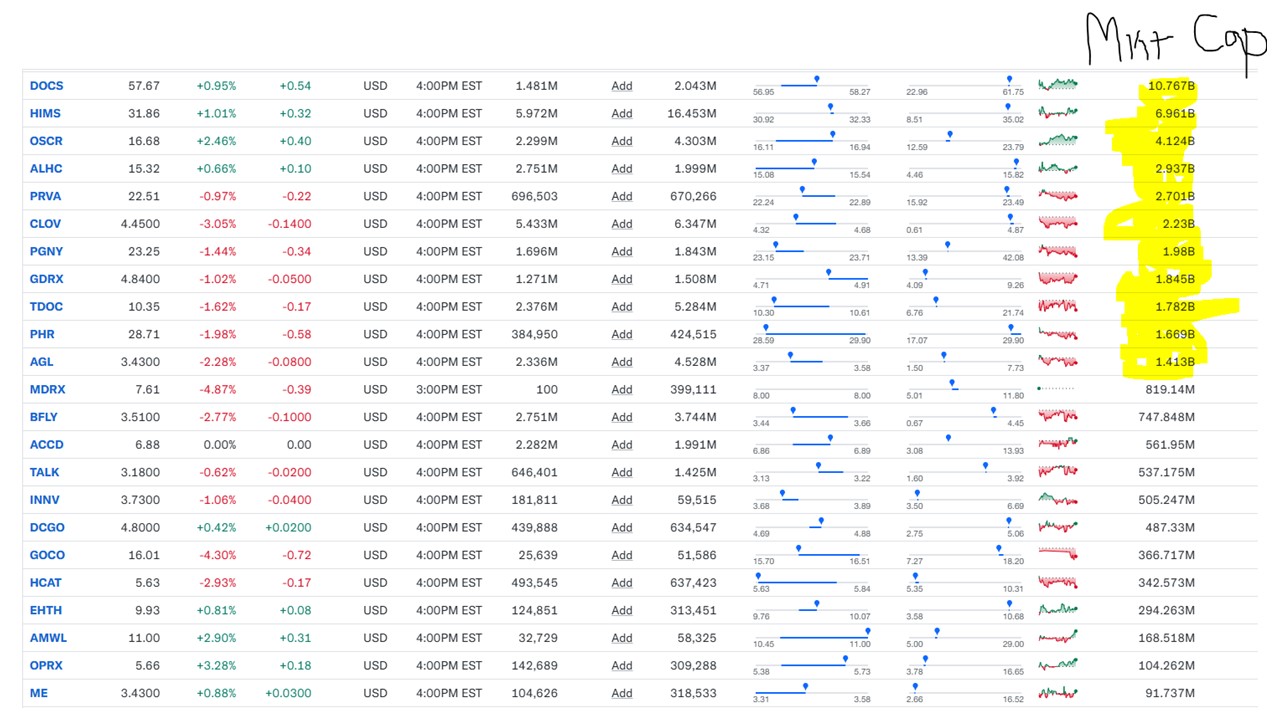Click Add in the BFLY row
Viewport: 1280px width, 720px height.
tap(622, 417)
